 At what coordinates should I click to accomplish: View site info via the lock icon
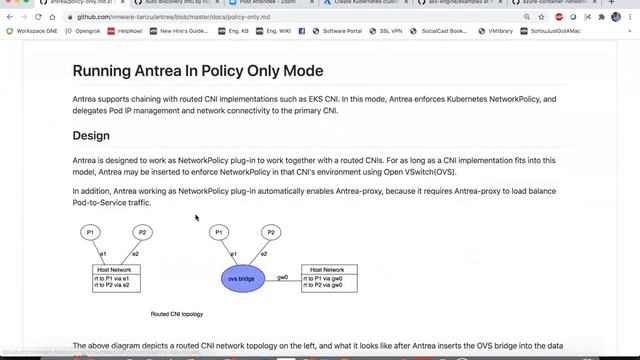[70, 17]
